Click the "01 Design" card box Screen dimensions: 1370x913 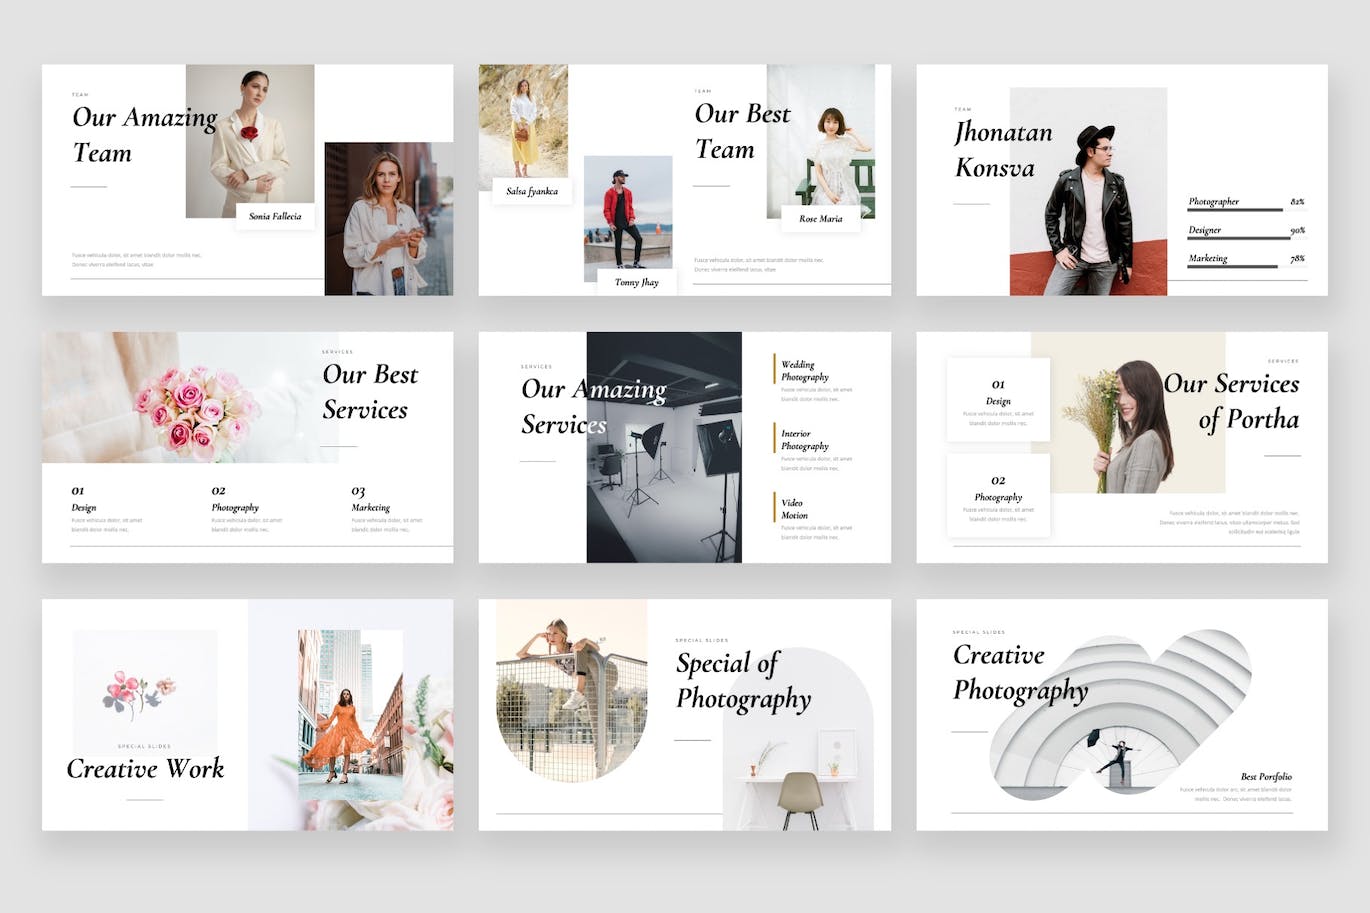(x=998, y=400)
